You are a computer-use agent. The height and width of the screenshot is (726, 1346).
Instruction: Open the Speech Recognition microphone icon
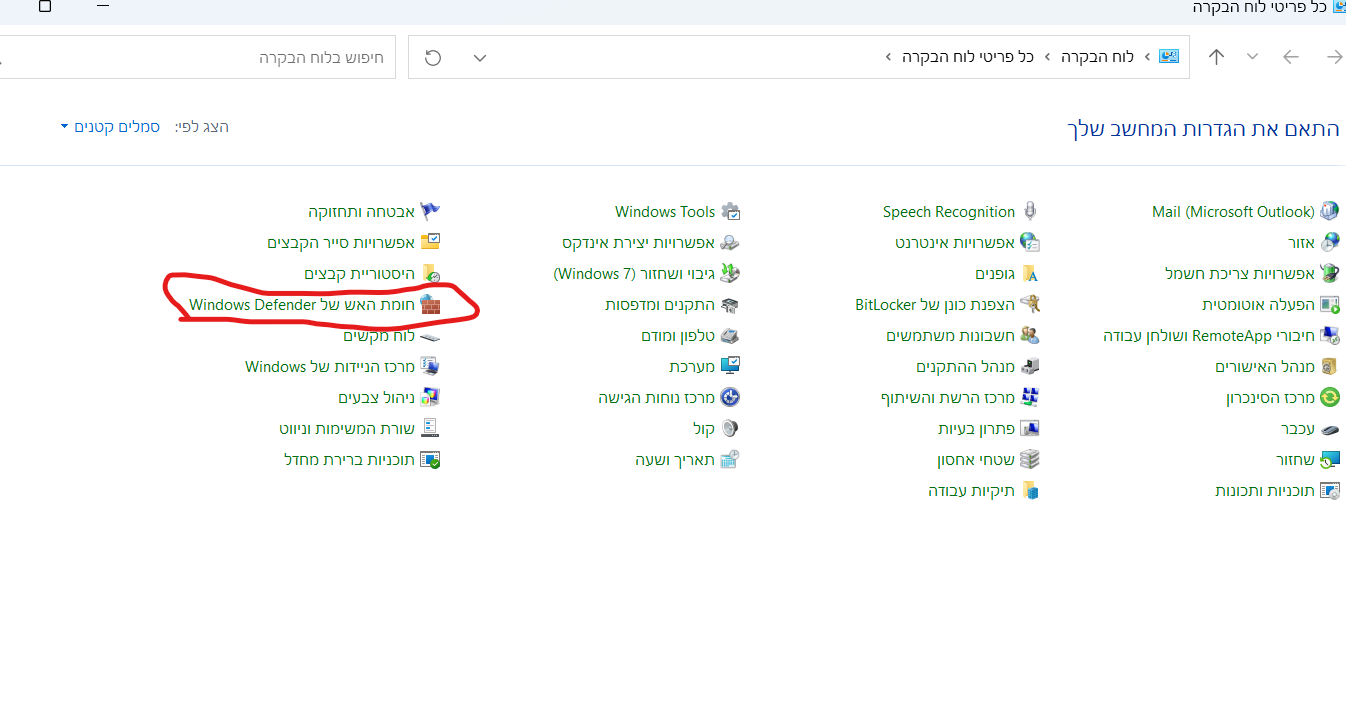1030,211
